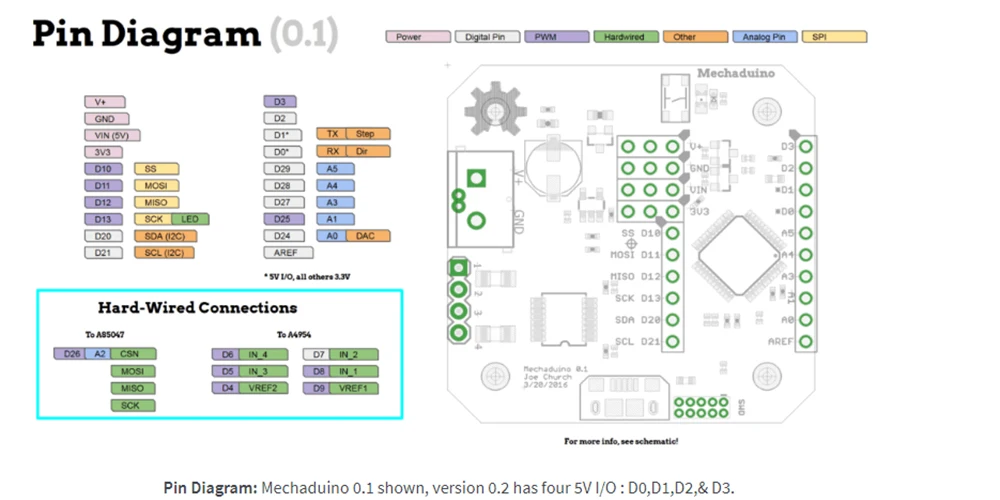Image resolution: width=1000 pixels, height=500 pixels.
Task: Click the green CSN label
Action: (133, 354)
